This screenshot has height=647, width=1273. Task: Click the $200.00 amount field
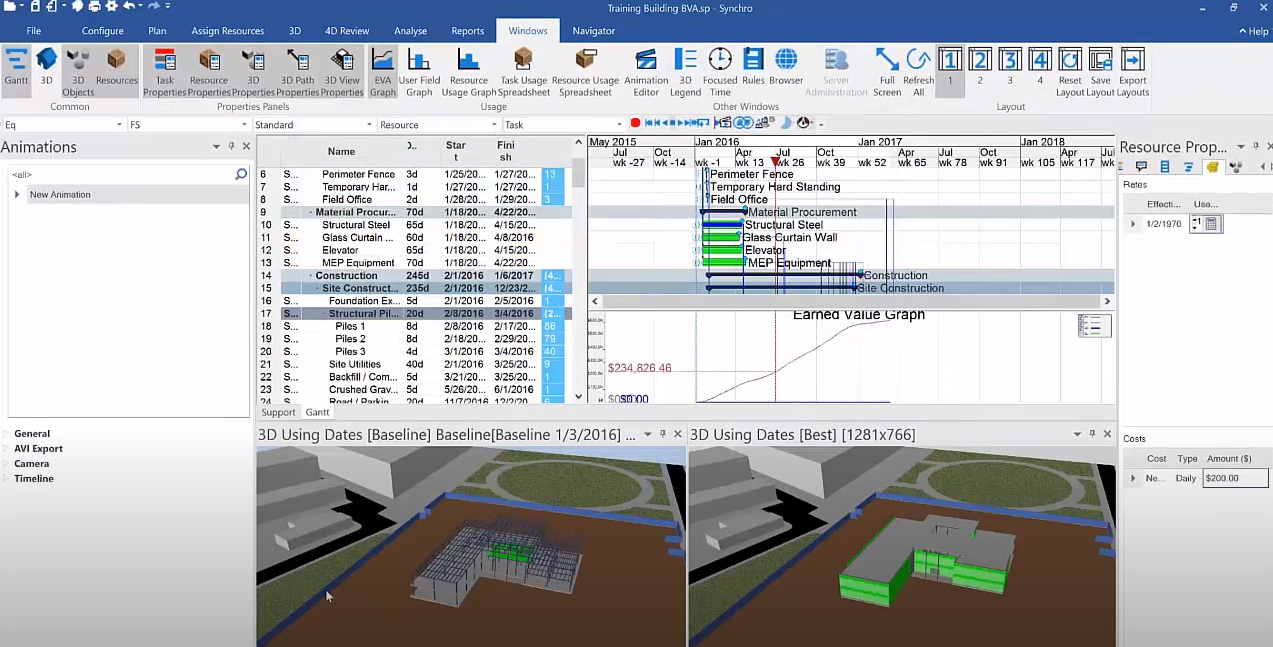point(1236,478)
